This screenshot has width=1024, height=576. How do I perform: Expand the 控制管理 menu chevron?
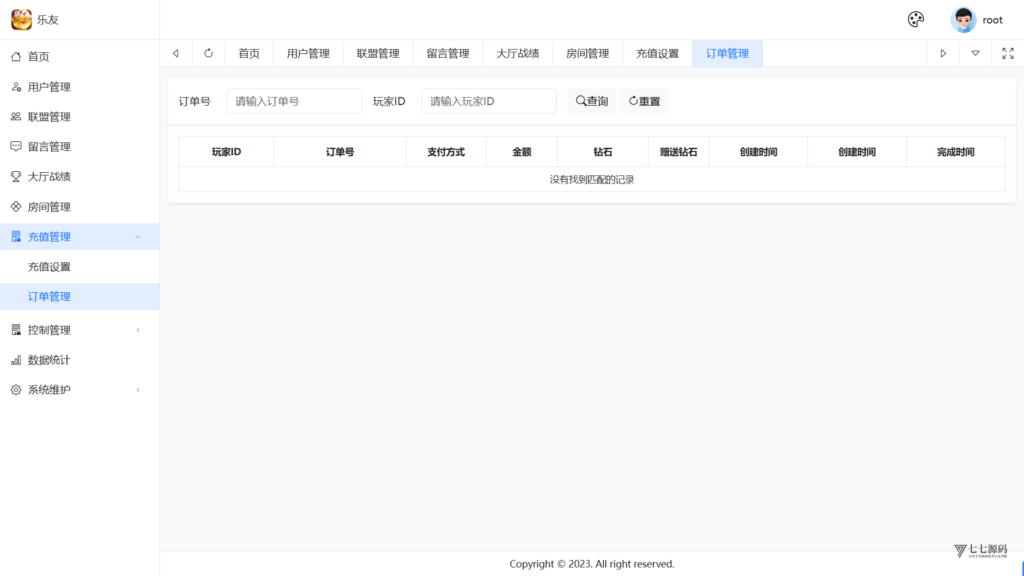click(x=138, y=330)
